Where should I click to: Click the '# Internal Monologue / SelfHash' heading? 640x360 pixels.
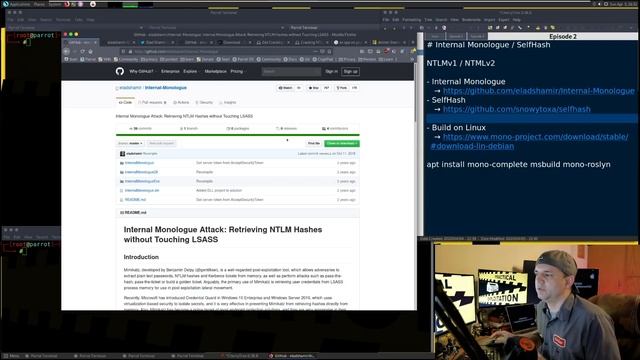(488, 45)
